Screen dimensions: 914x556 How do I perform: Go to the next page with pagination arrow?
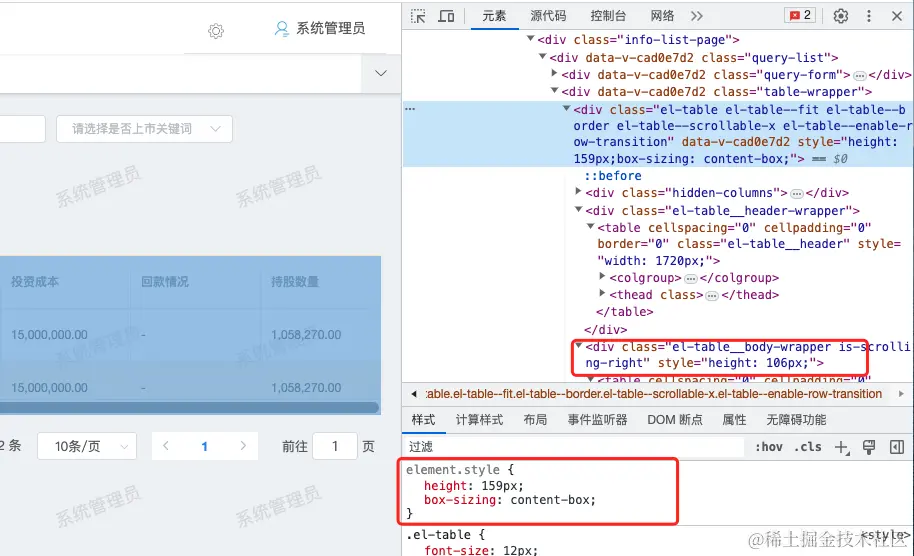(243, 446)
